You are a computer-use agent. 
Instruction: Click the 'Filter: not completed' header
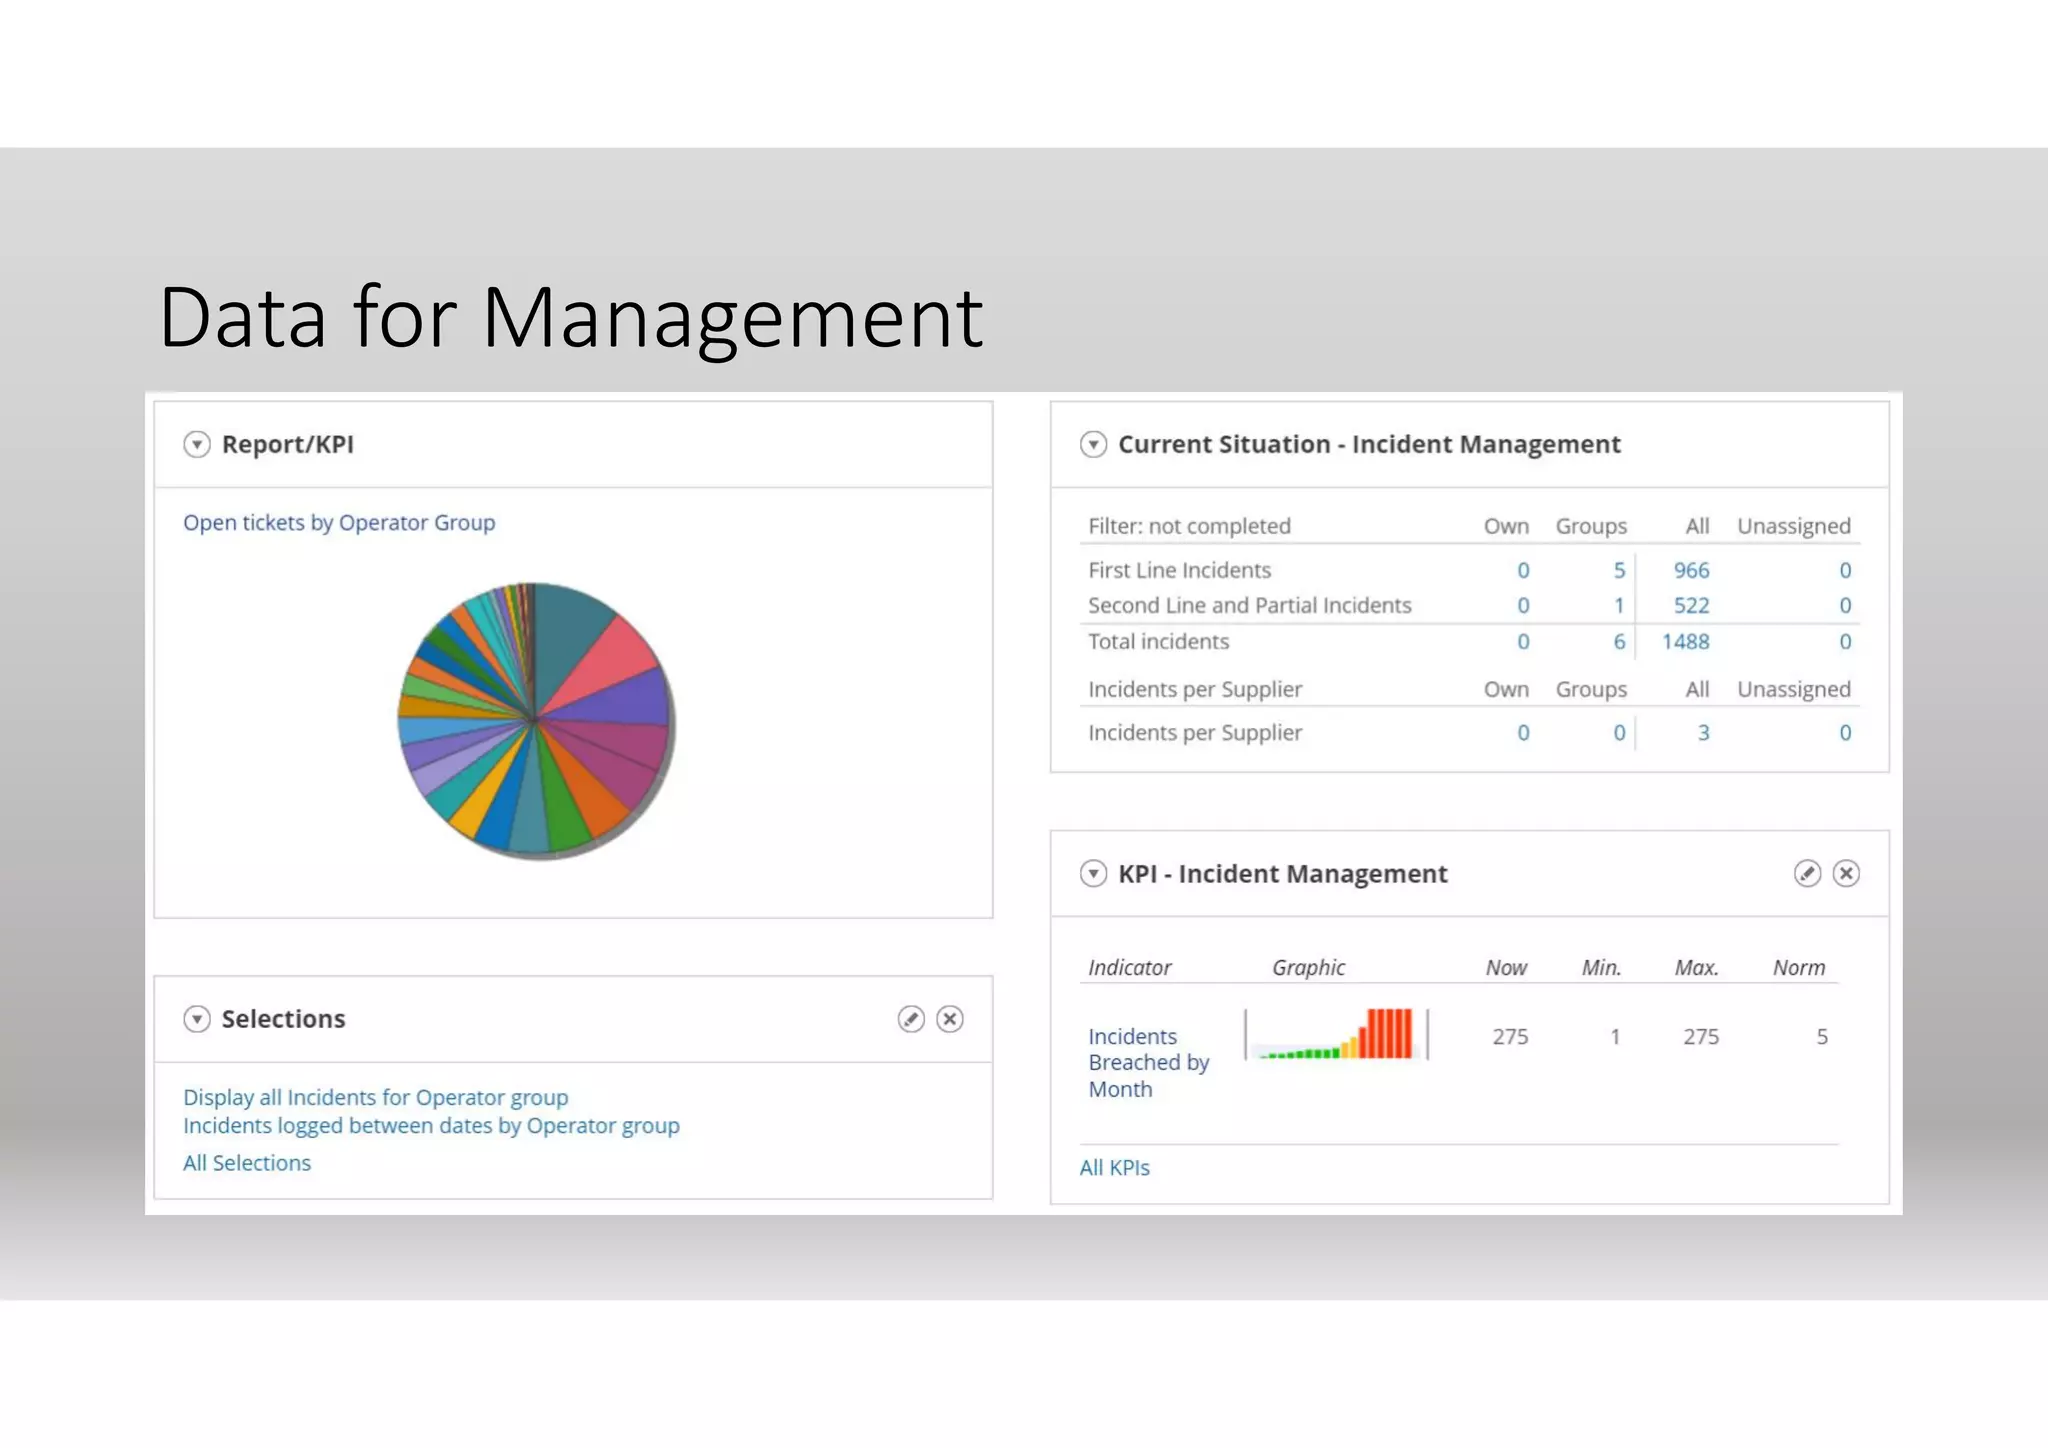(x=1189, y=526)
